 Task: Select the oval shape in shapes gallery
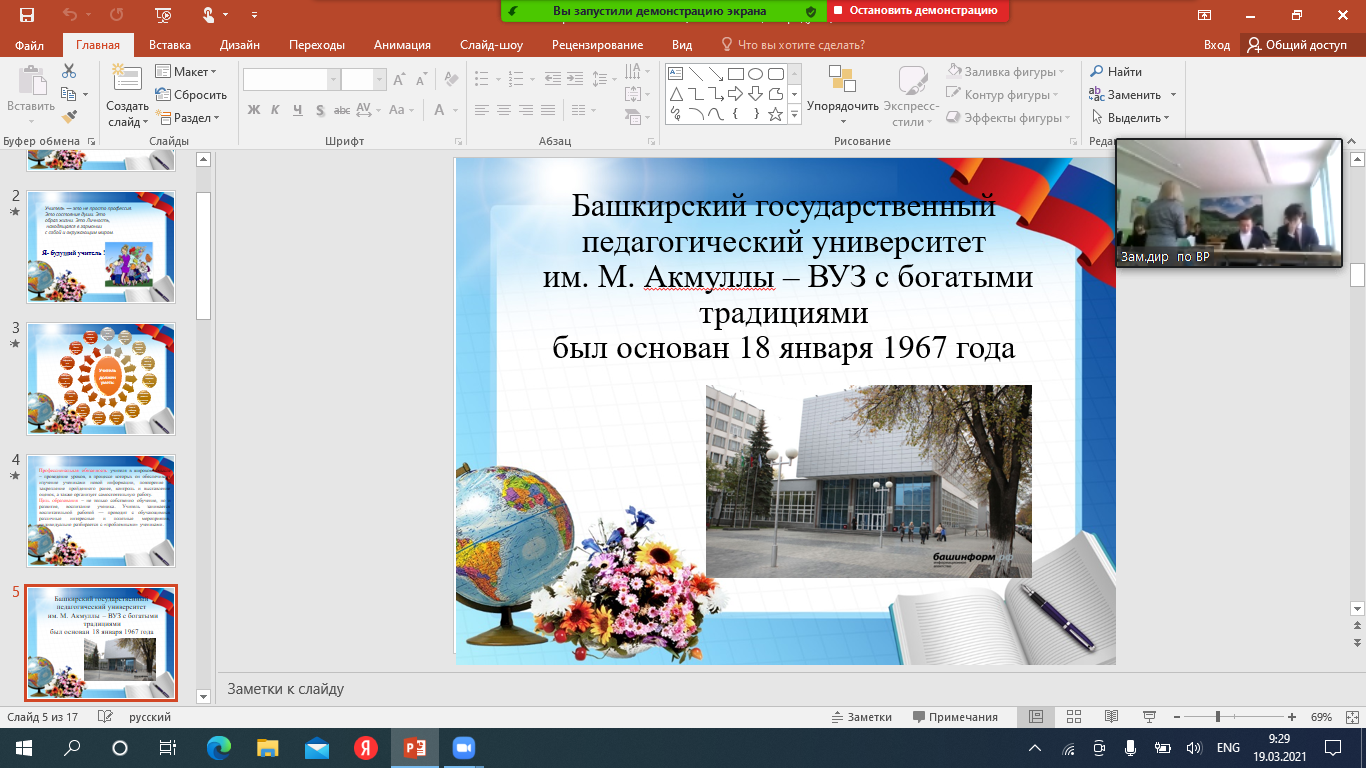[x=756, y=73]
